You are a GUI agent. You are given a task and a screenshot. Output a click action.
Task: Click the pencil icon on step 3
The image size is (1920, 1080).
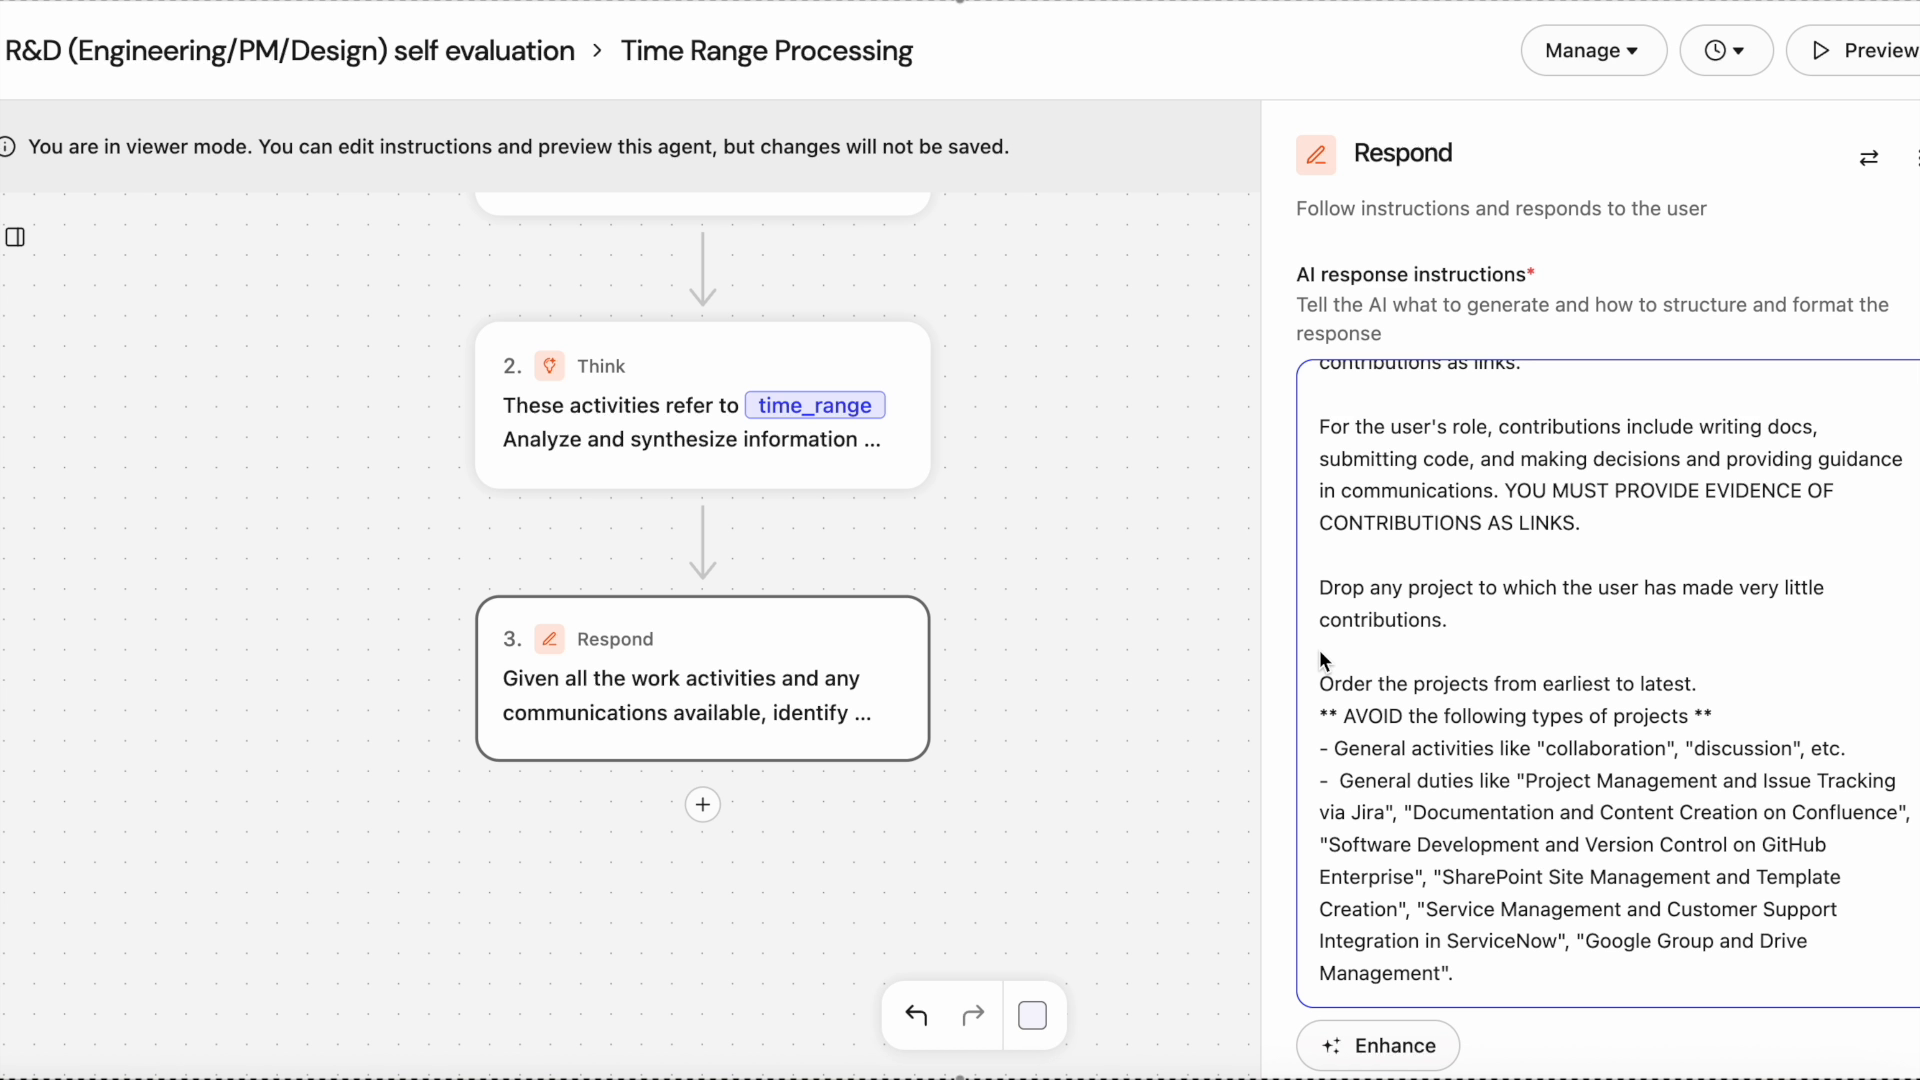click(x=549, y=639)
